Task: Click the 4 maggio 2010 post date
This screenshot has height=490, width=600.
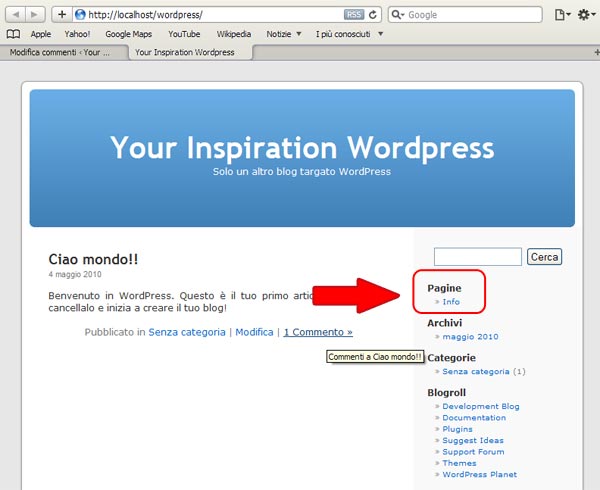Action: point(75,274)
